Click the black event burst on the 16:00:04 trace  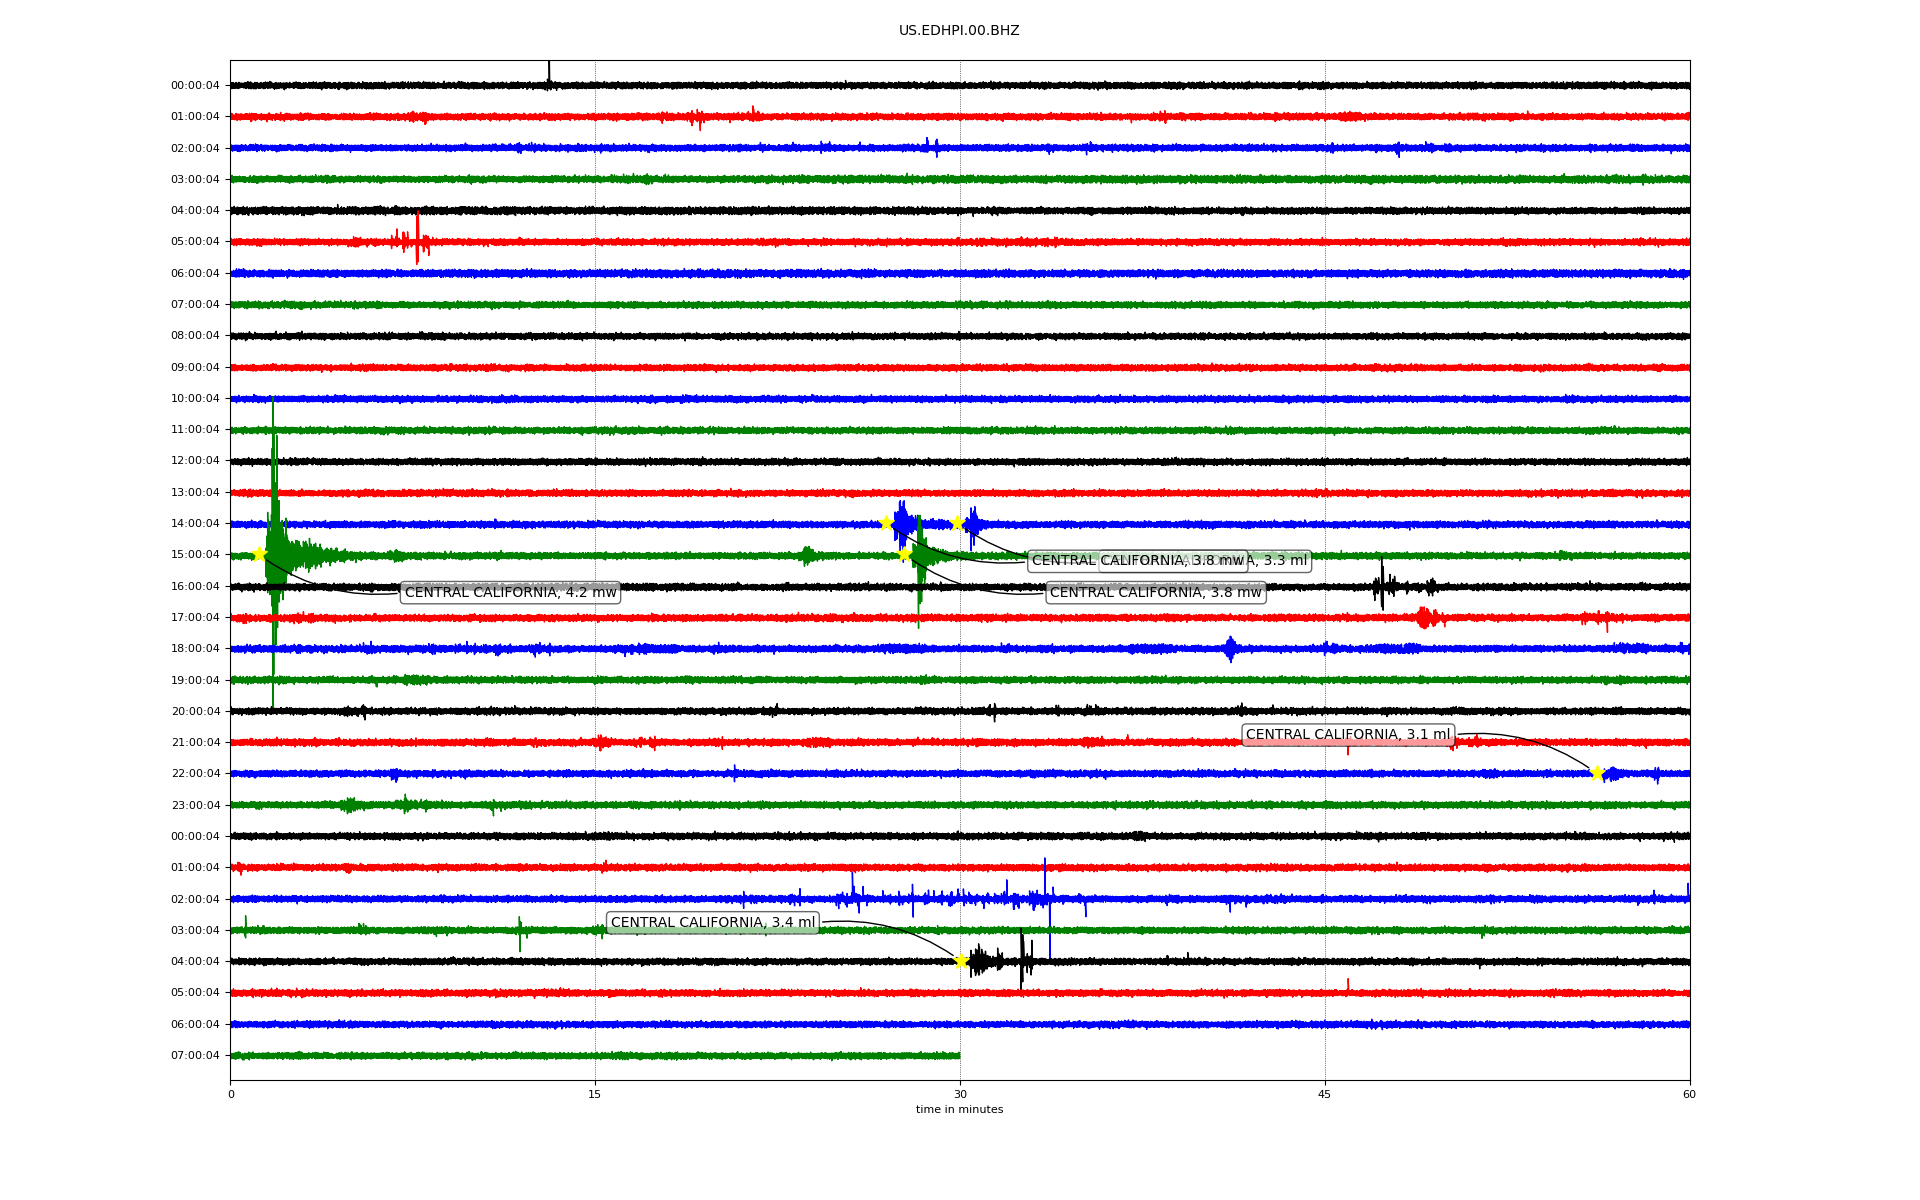(x=1382, y=586)
